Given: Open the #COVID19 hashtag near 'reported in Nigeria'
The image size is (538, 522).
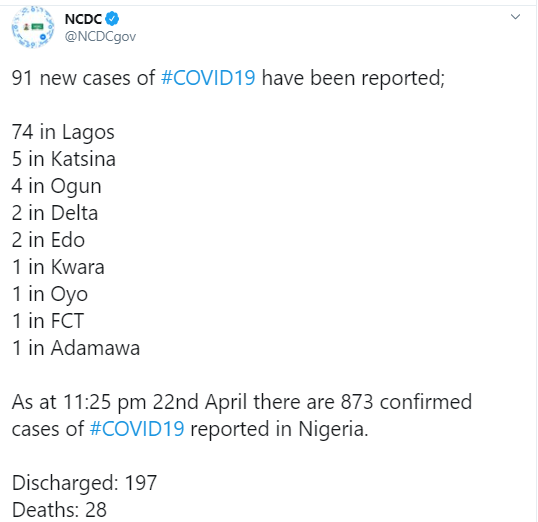Looking at the screenshot, I should pyautogui.click(x=137, y=429).
